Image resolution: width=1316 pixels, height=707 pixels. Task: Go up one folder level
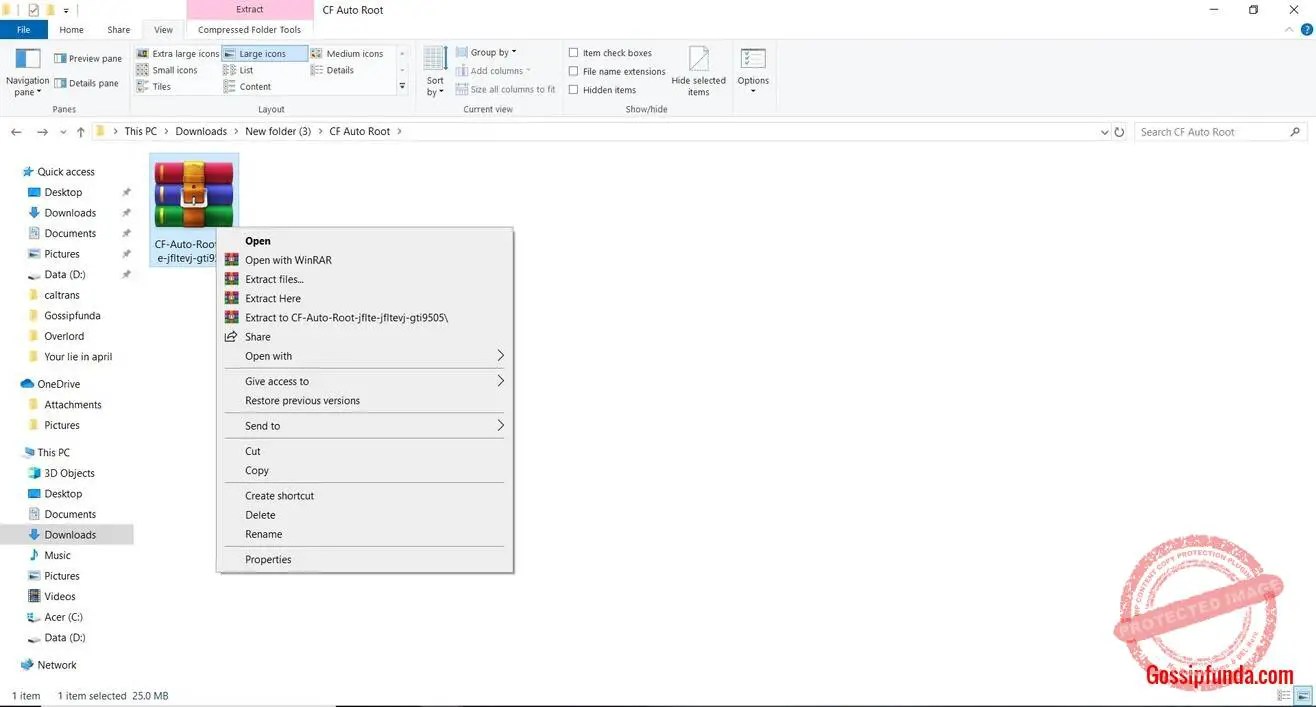tap(80, 132)
